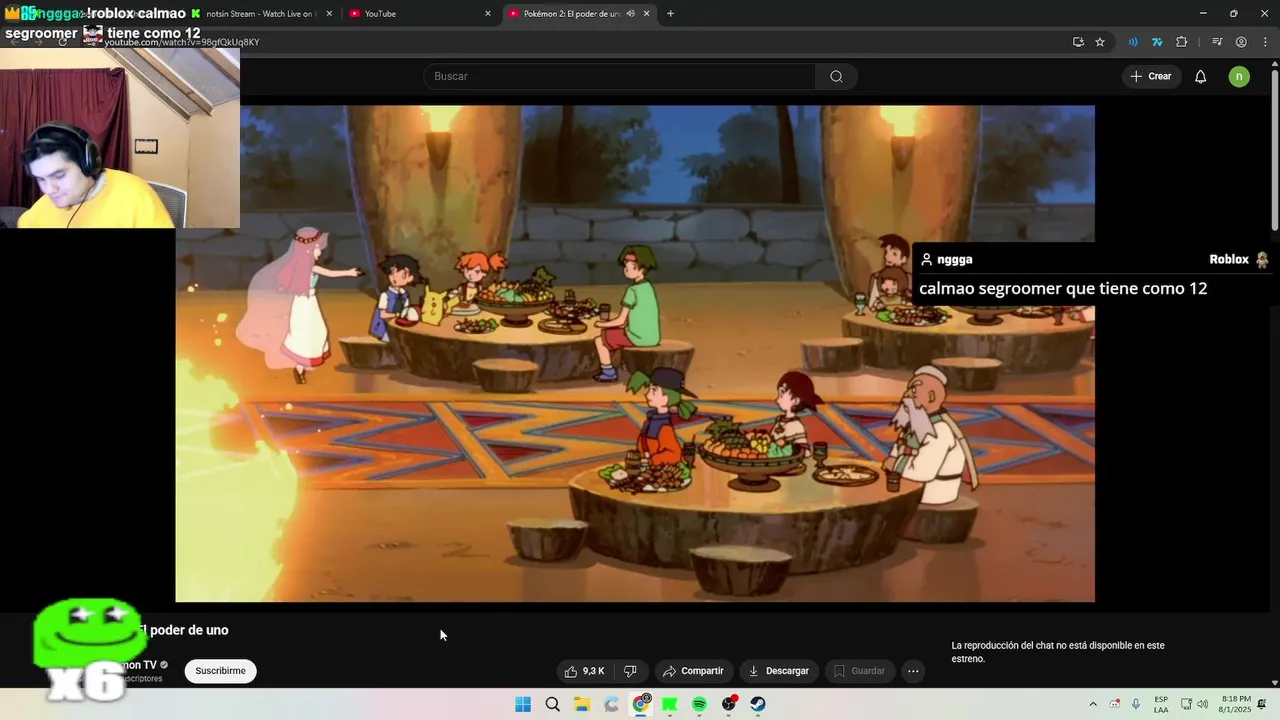Open YouTube notifications bell
This screenshot has height=720, width=1280.
click(1200, 76)
